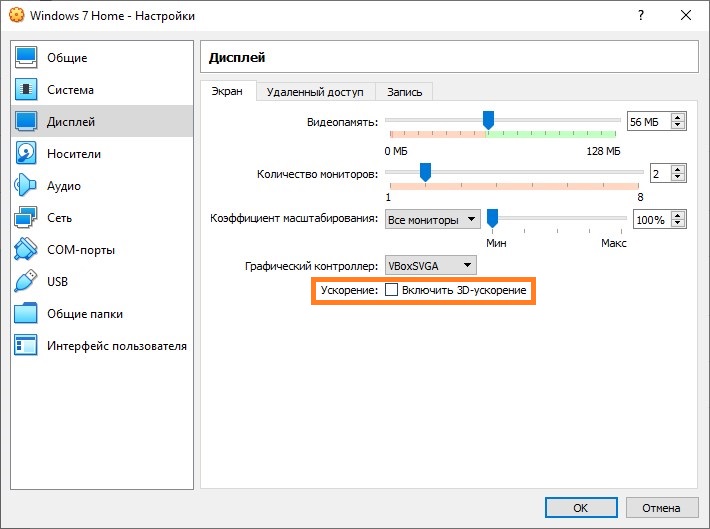Click the Общие category icon
The image size is (710, 529).
pos(27,58)
